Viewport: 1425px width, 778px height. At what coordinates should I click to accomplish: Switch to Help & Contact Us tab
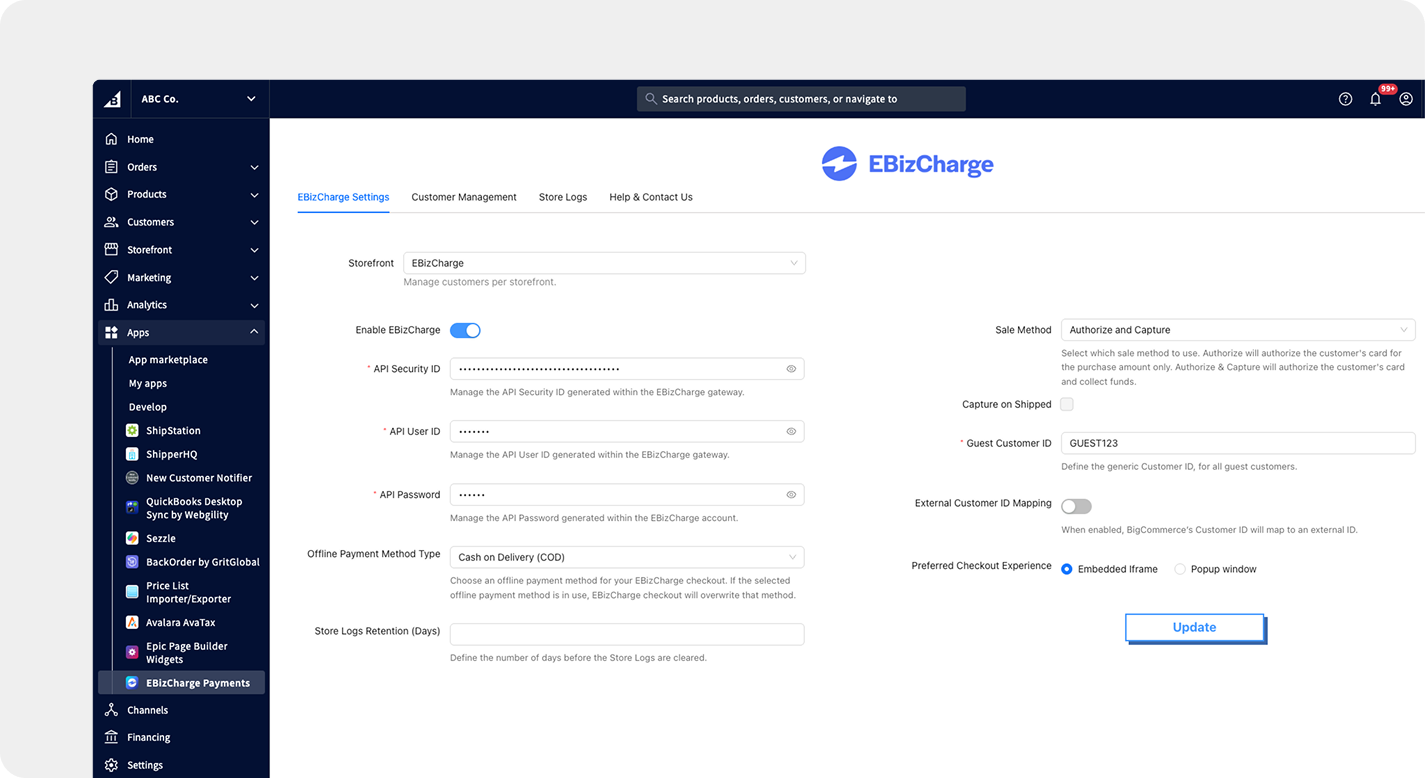[651, 197]
